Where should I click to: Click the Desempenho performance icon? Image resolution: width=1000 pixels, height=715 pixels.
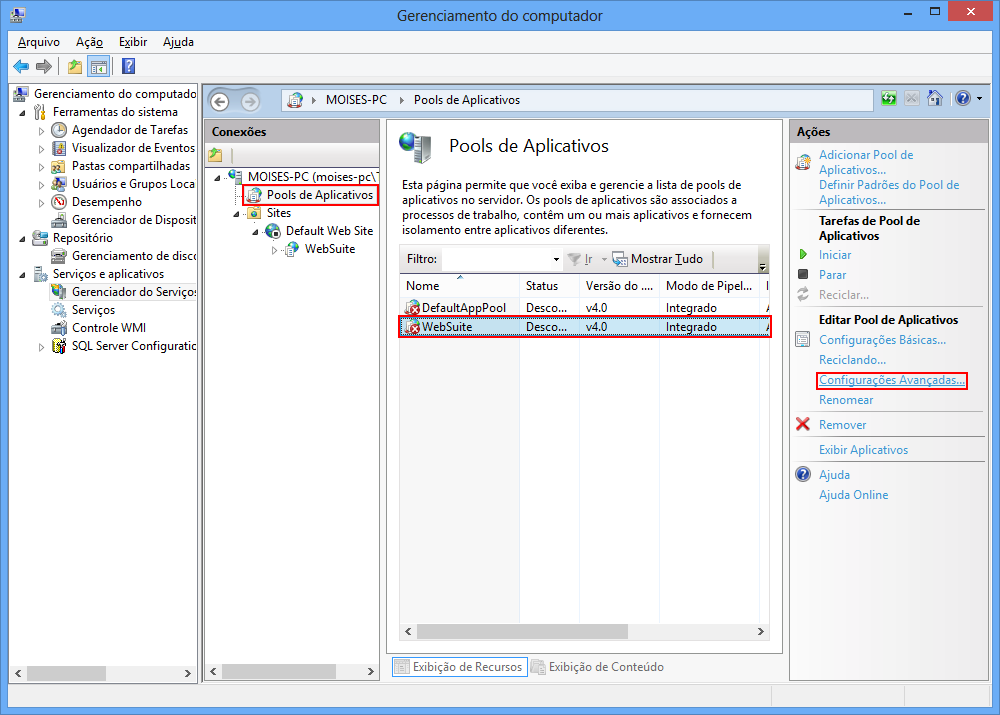pos(59,202)
